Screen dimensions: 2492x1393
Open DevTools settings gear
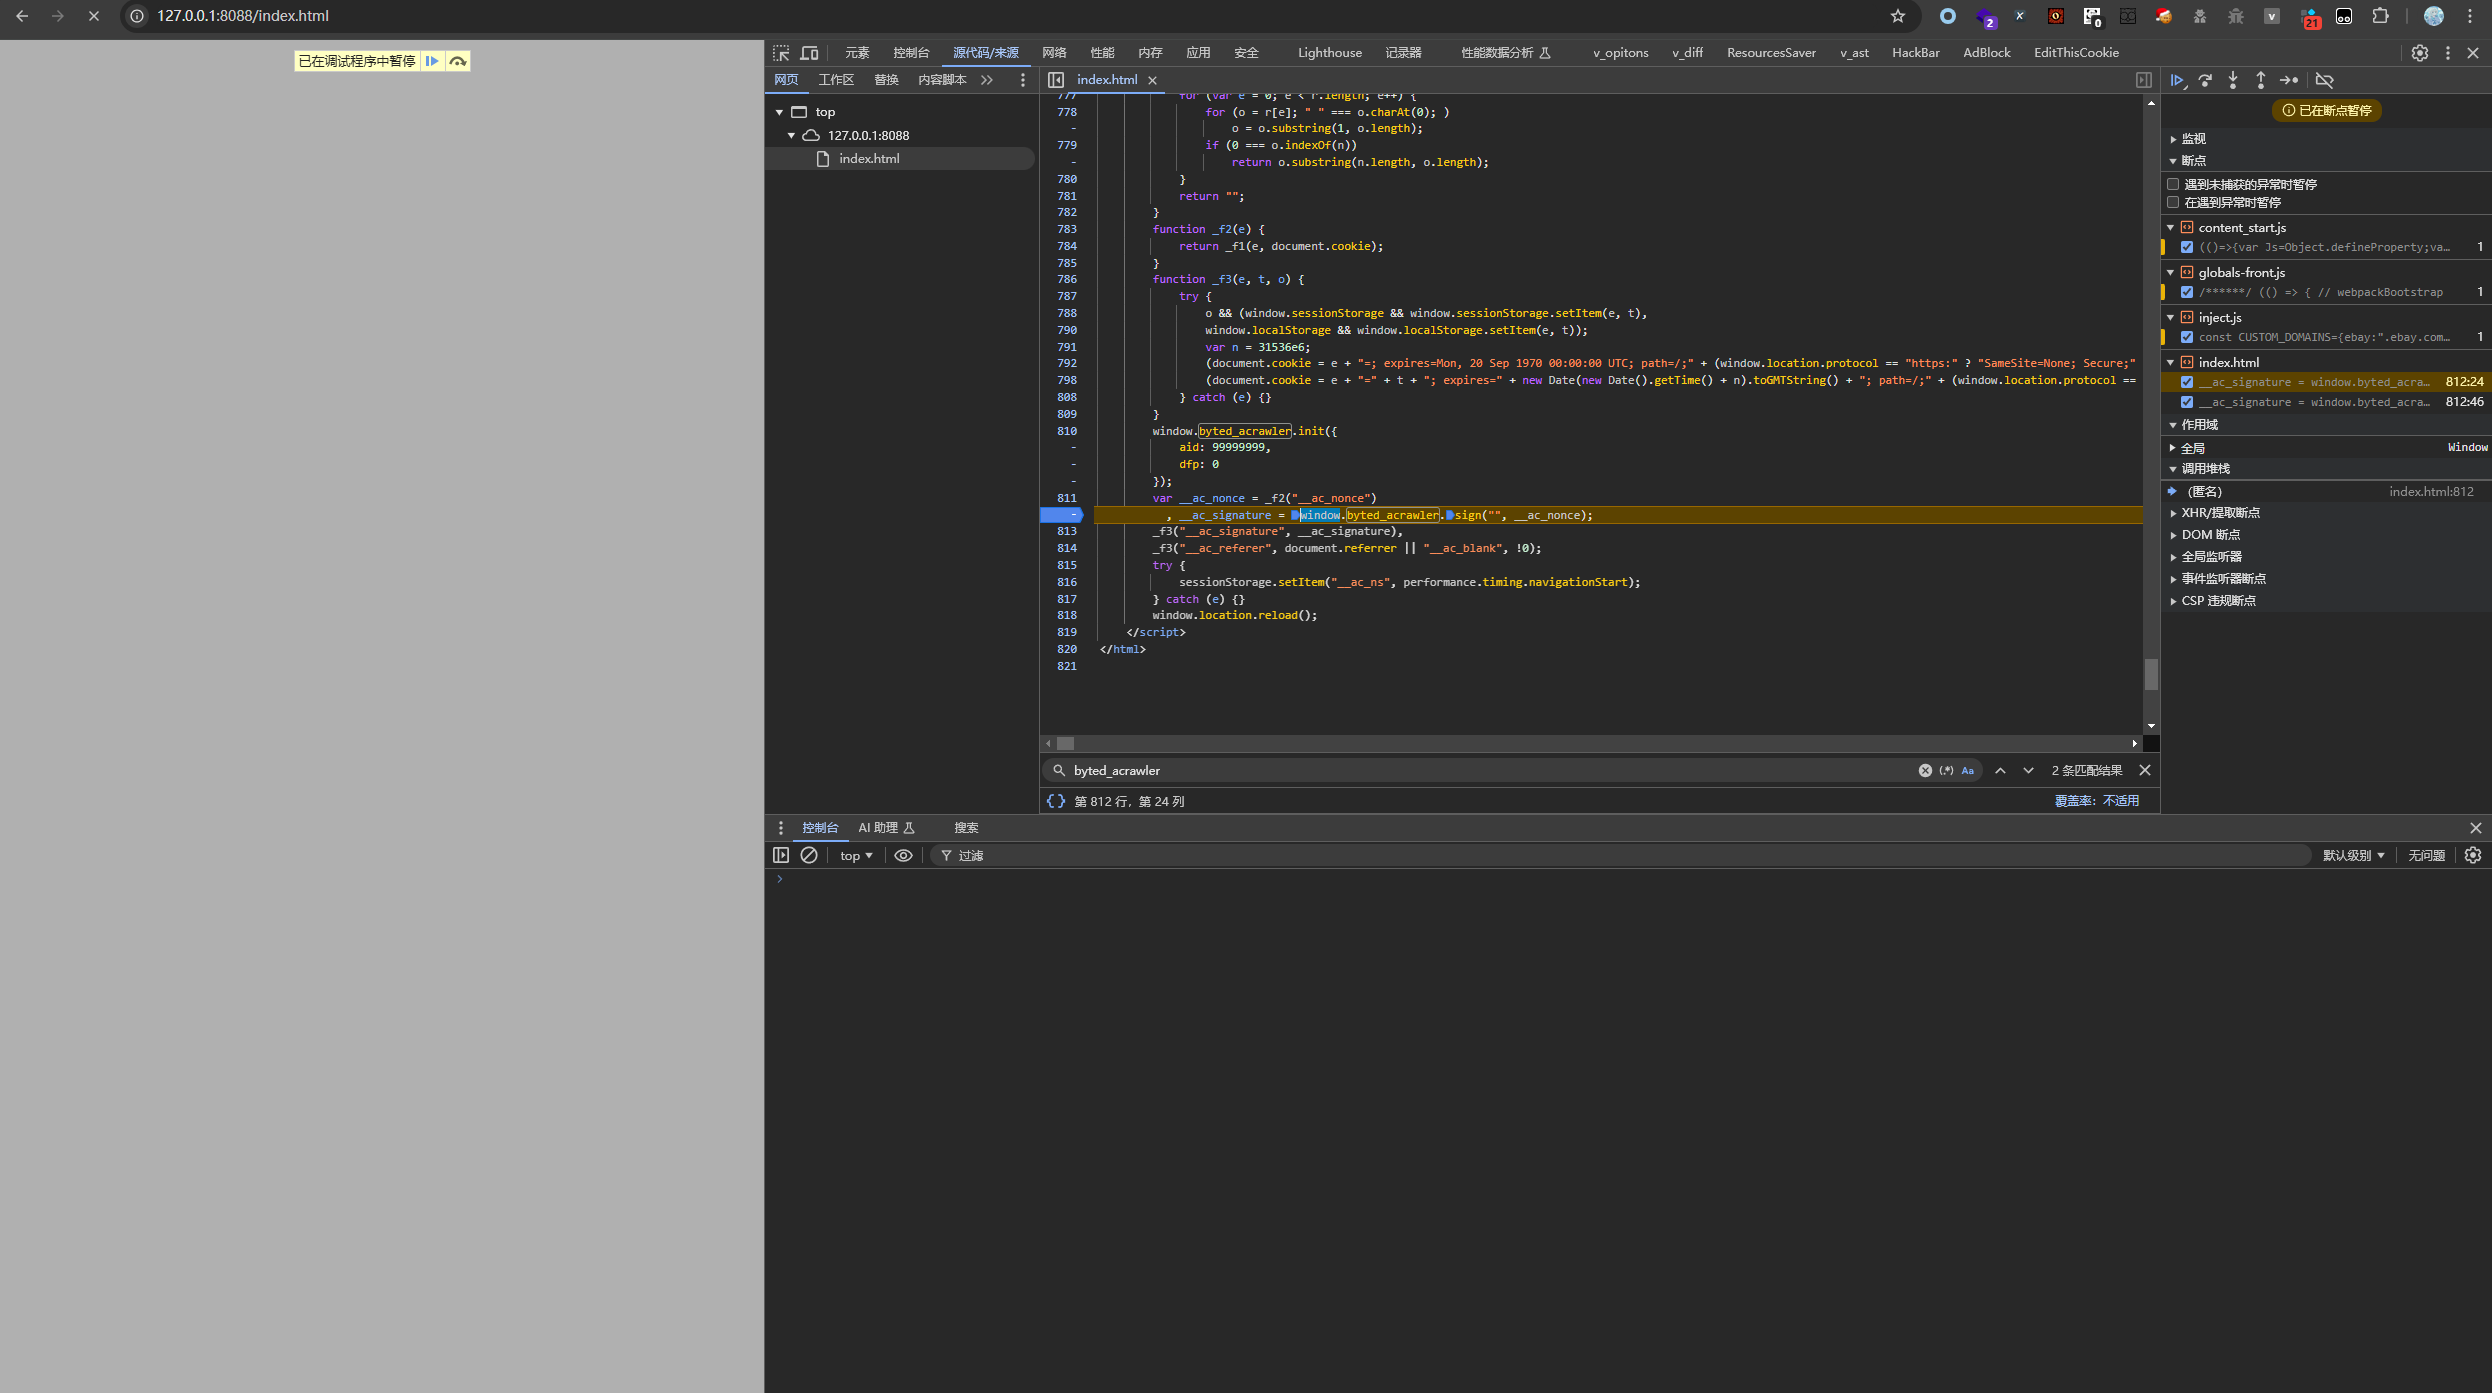tap(2420, 53)
